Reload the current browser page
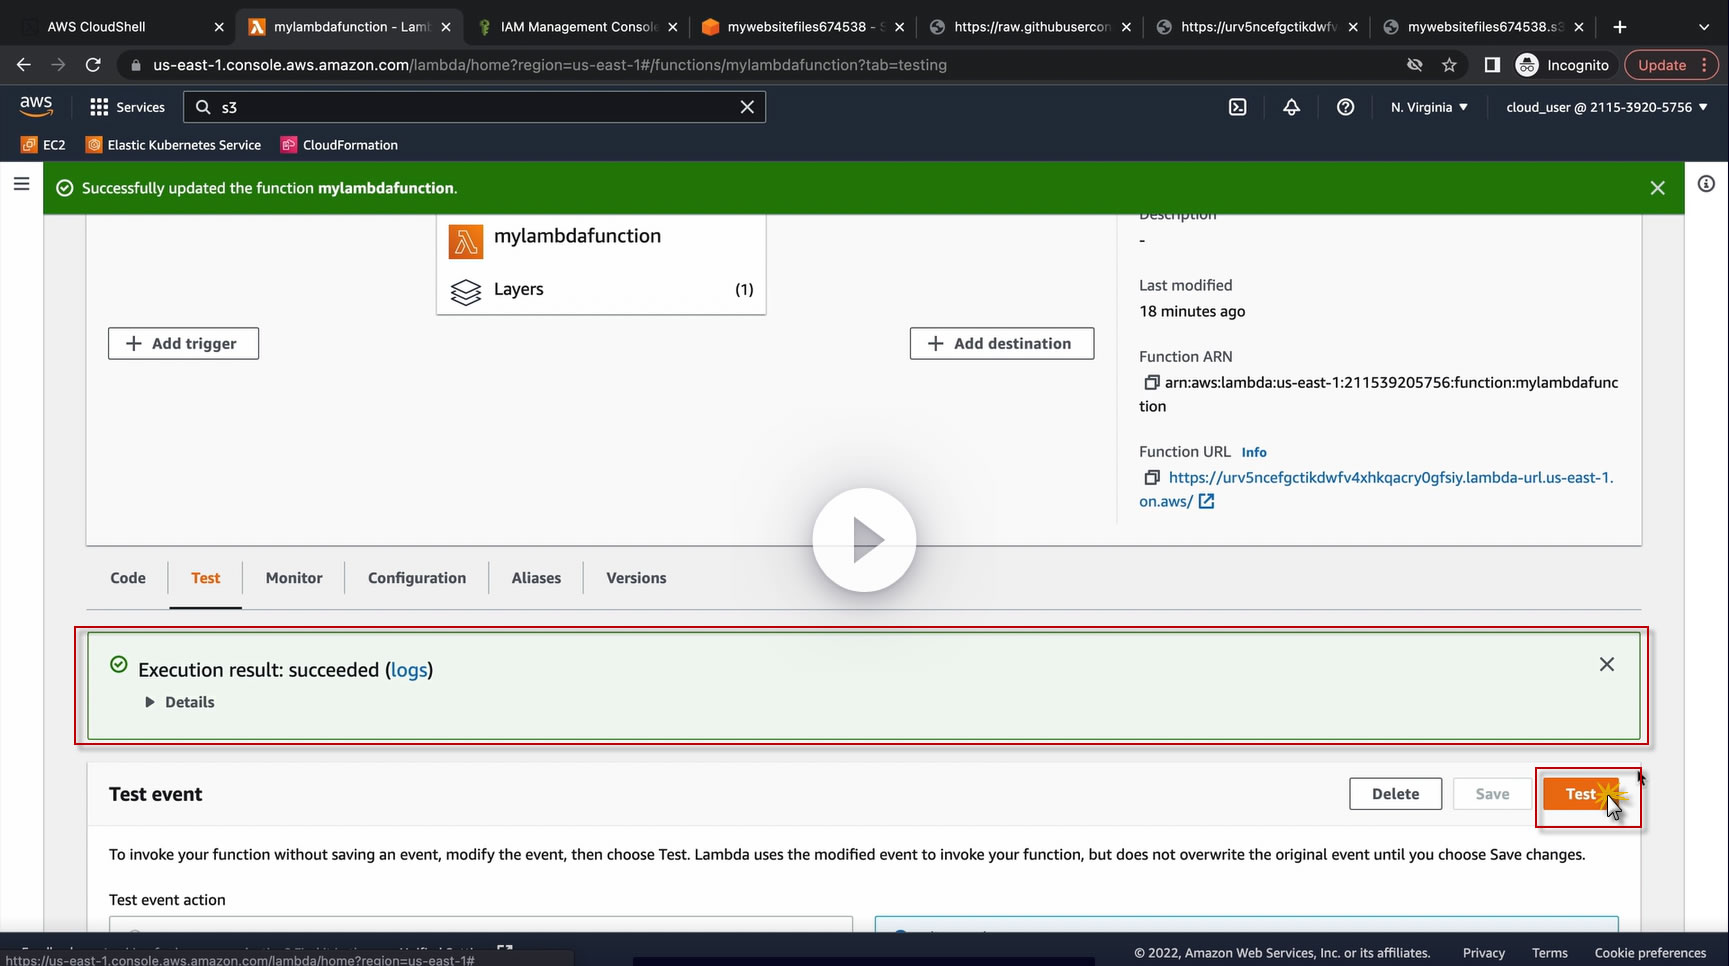The image size is (1729, 966). [93, 65]
